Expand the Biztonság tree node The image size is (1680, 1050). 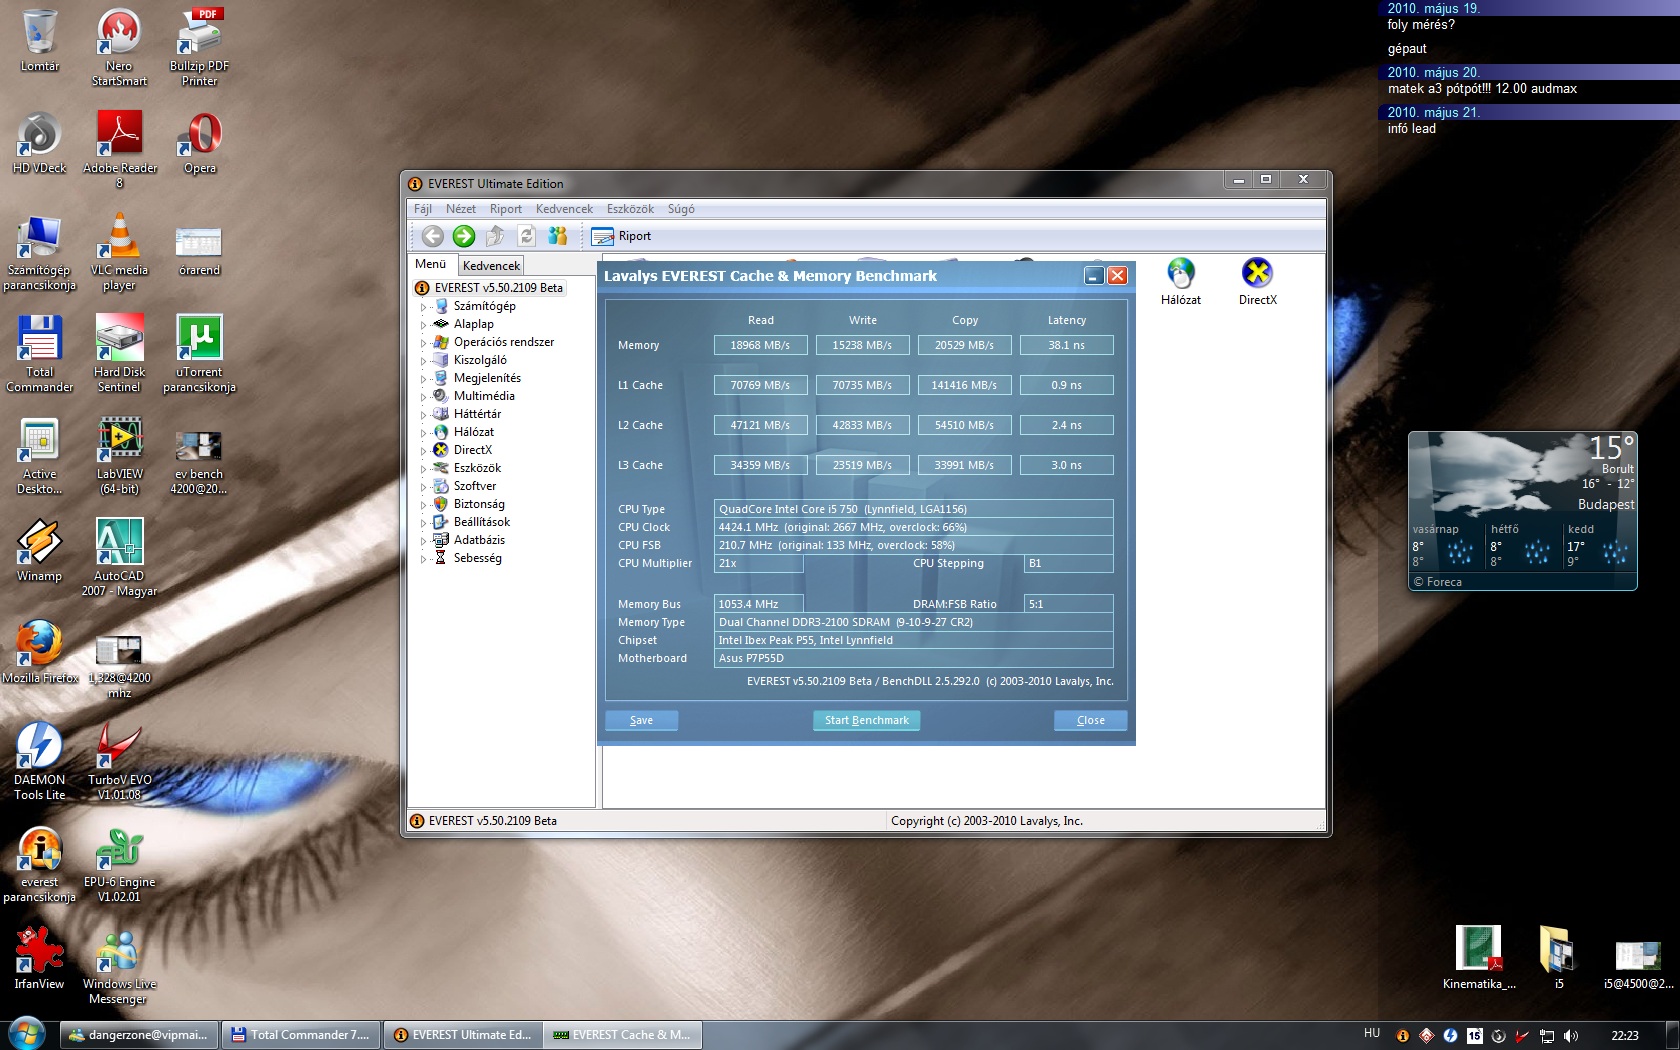point(423,505)
